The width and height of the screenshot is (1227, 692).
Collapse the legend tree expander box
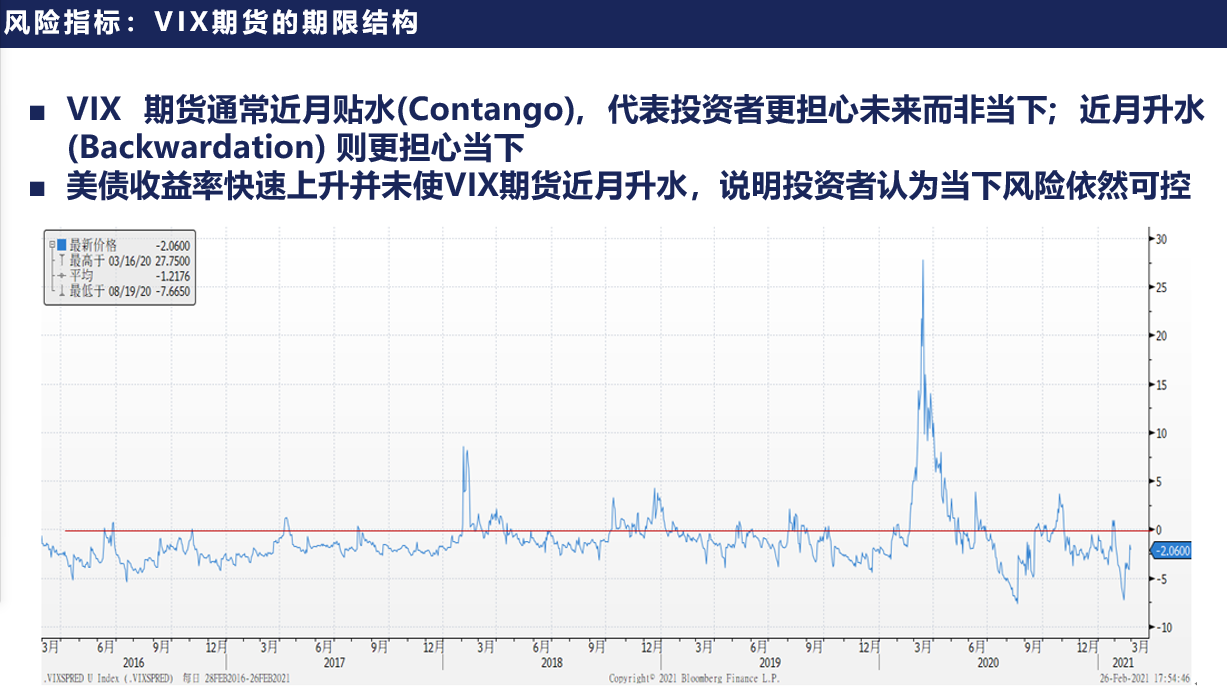[x=51, y=245]
